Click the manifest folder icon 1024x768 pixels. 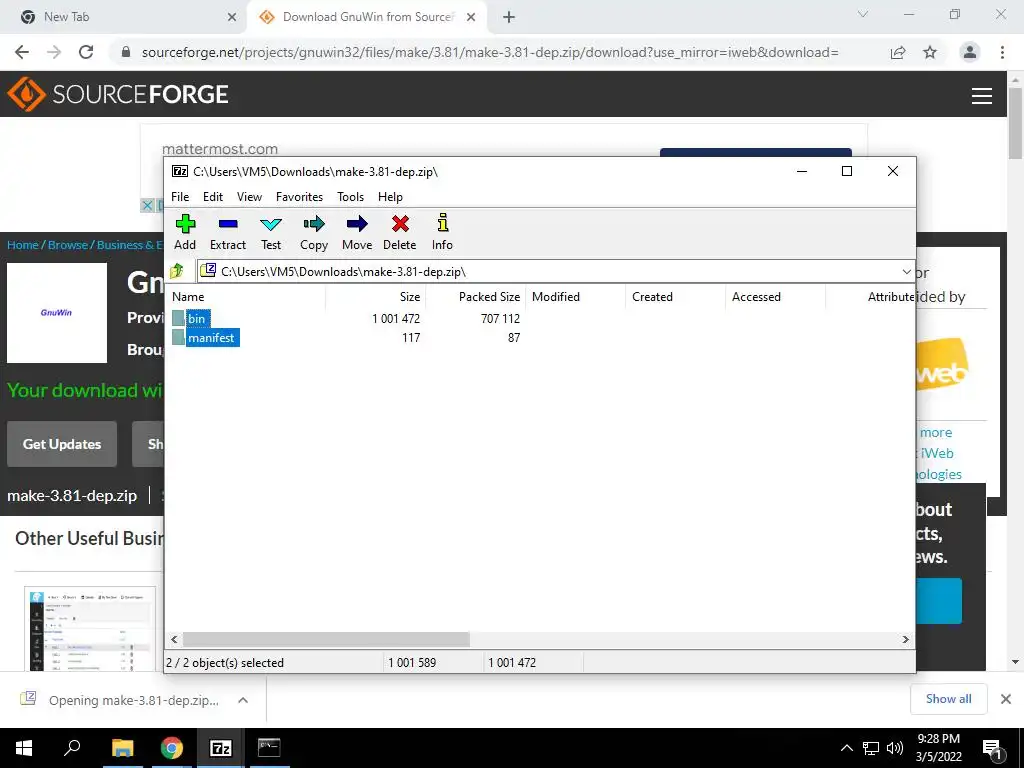pos(178,337)
